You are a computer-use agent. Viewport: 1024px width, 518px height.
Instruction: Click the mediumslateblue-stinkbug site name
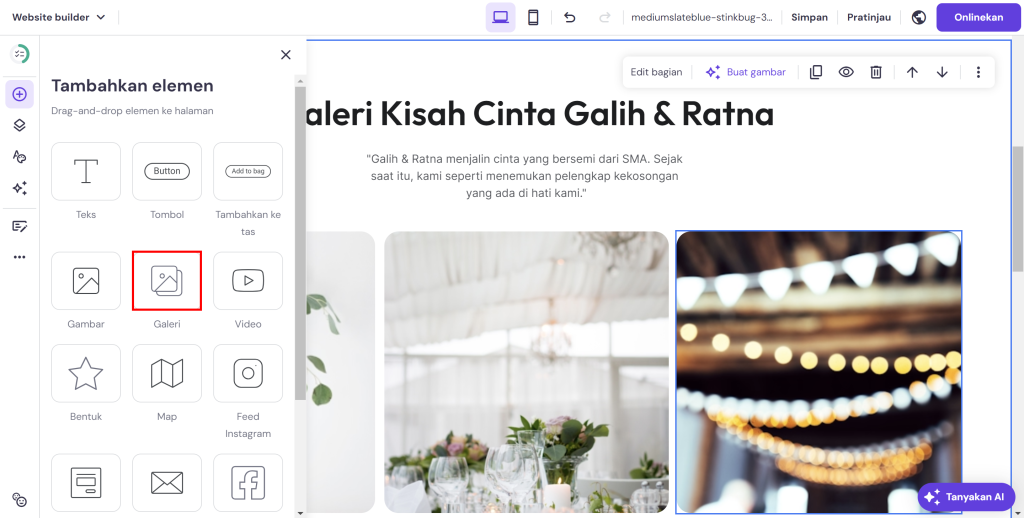[x=701, y=18]
